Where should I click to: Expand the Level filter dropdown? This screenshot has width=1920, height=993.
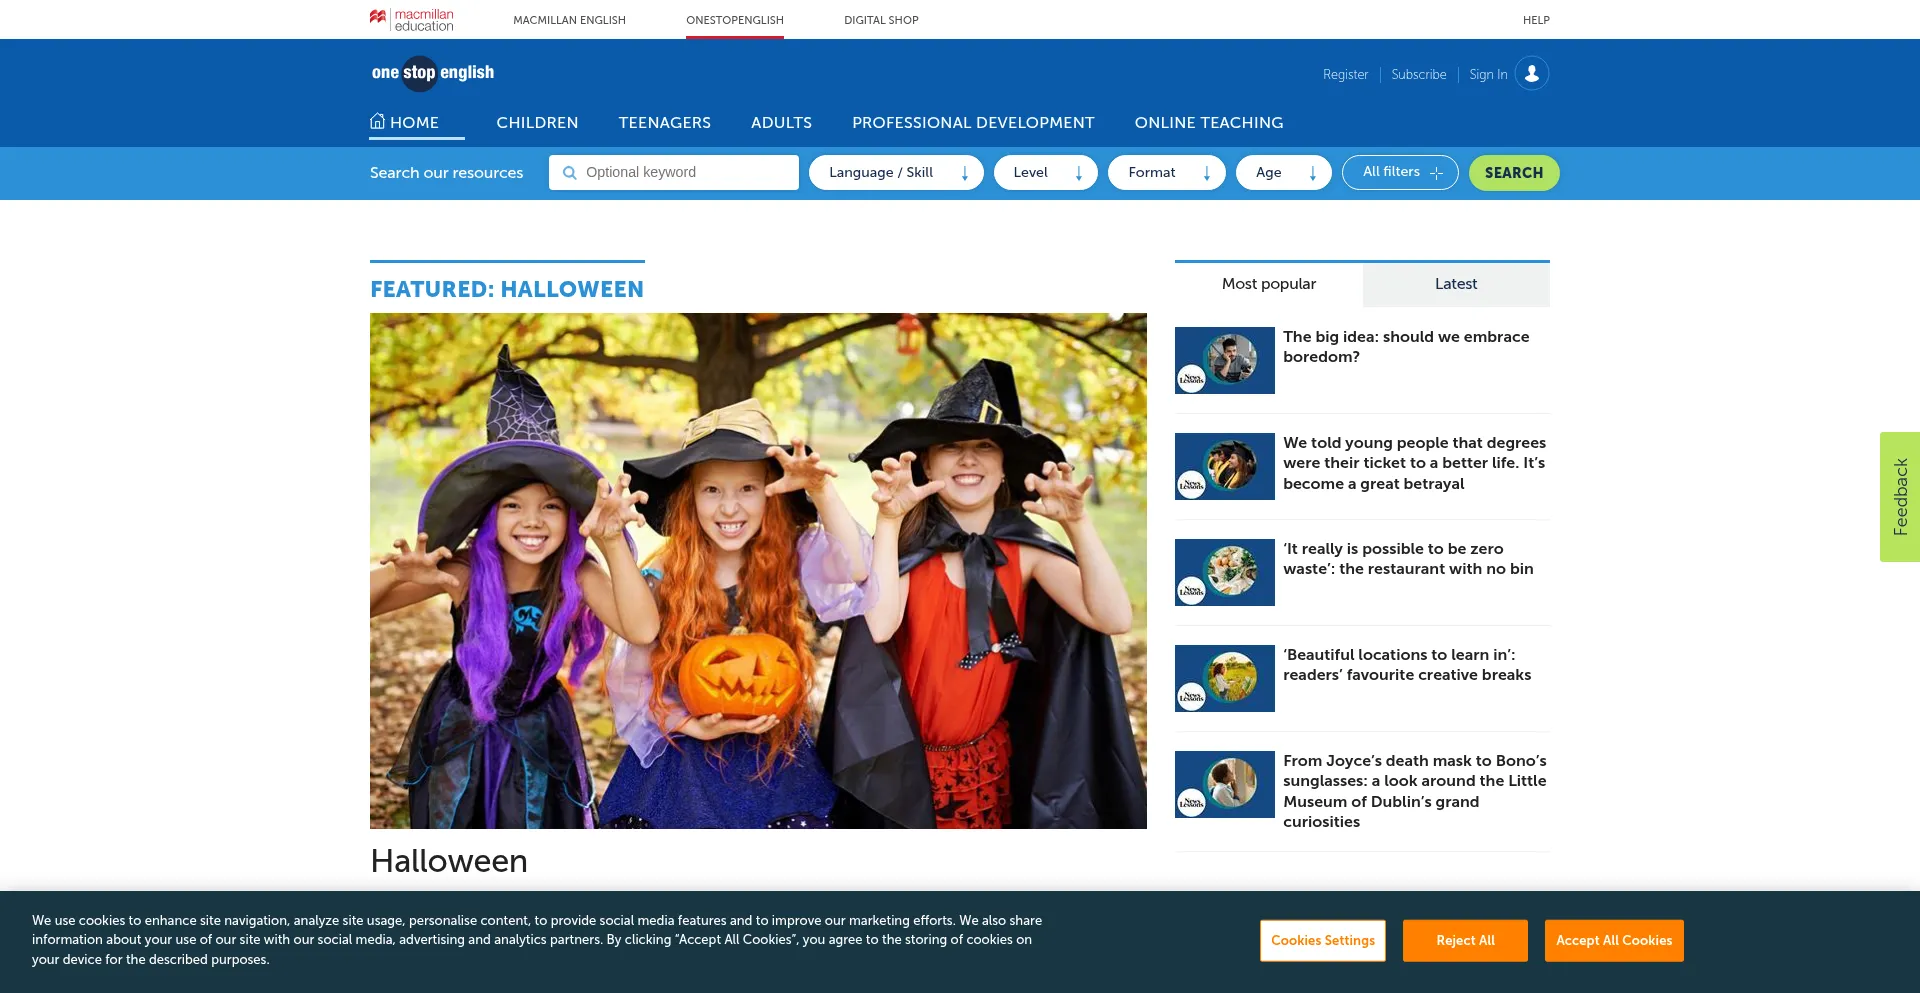click(x=1045, y=173)
